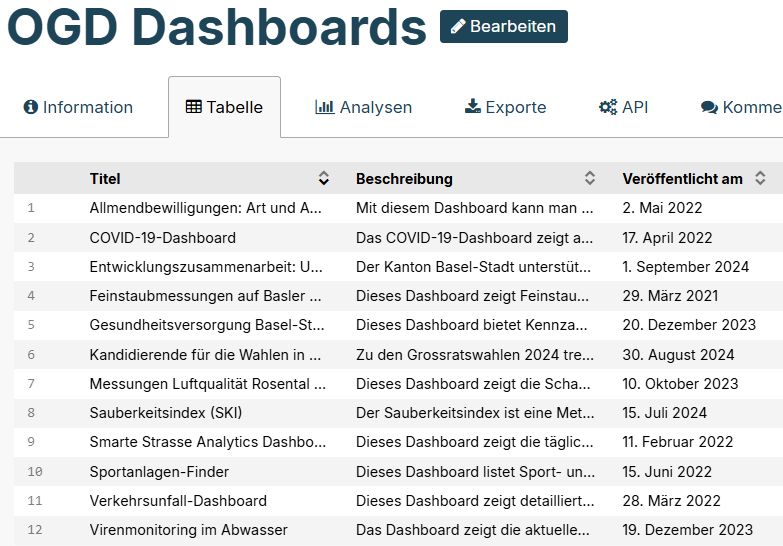Viewport: 783px width, 546px height.
Task: Sort by Veröffentlicht am column arrows
Action: 760,178
